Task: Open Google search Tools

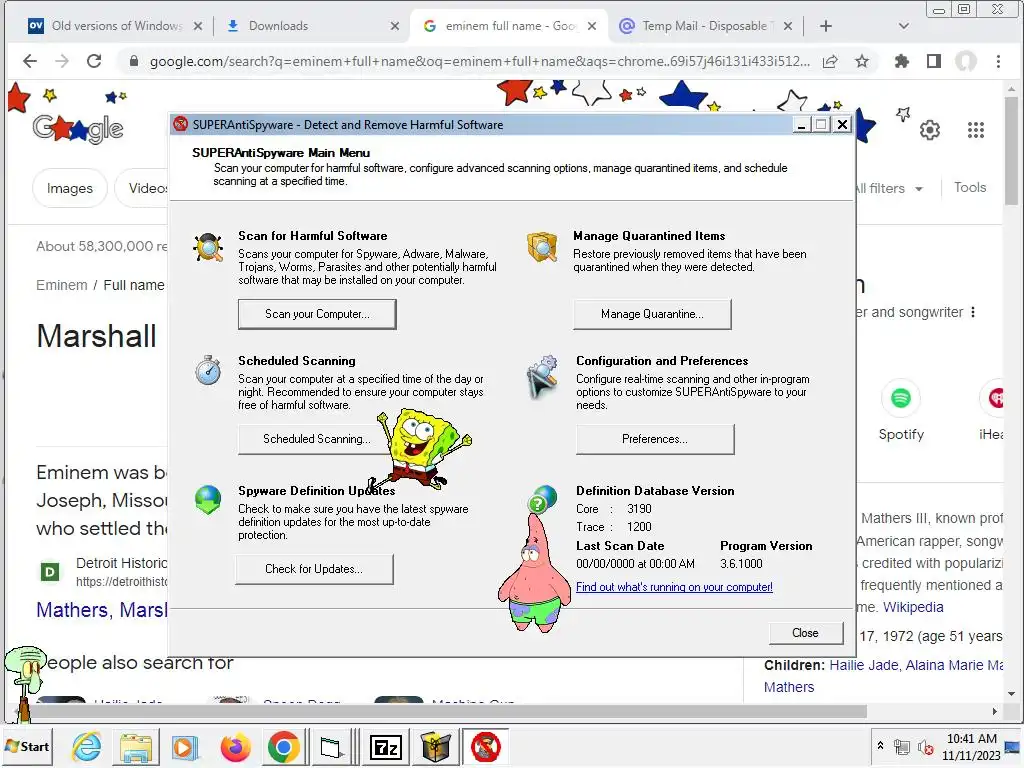Action: click(x=970, y=187)
